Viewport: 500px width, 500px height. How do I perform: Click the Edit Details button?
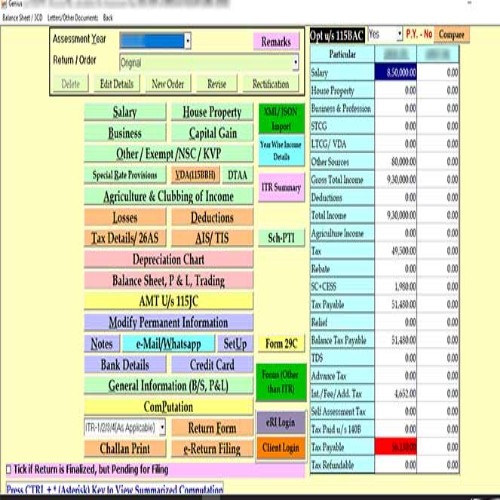point(117,84)
